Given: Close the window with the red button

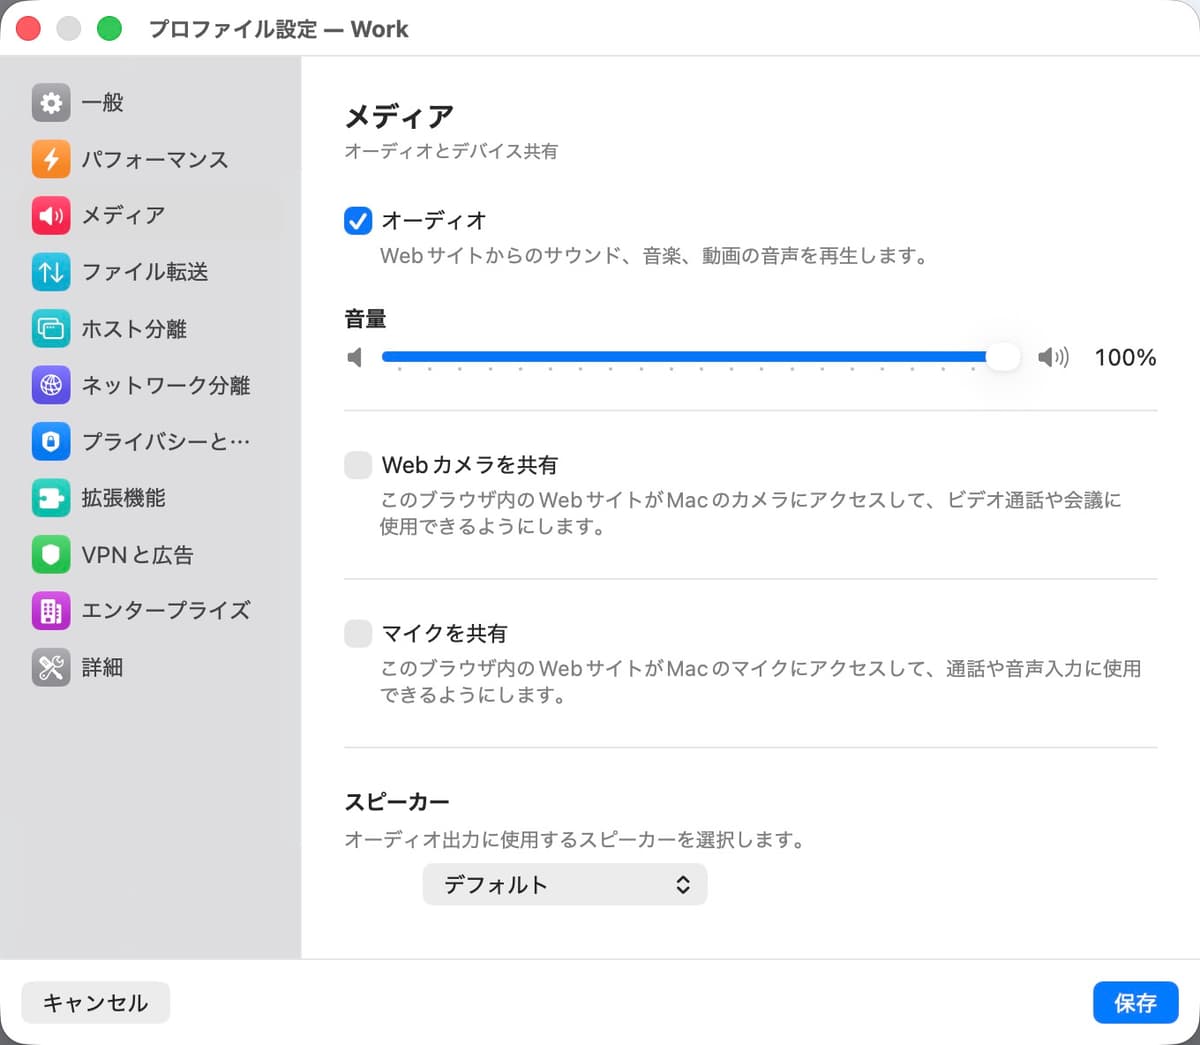Looking at the screenshot, I should point(28,29).
